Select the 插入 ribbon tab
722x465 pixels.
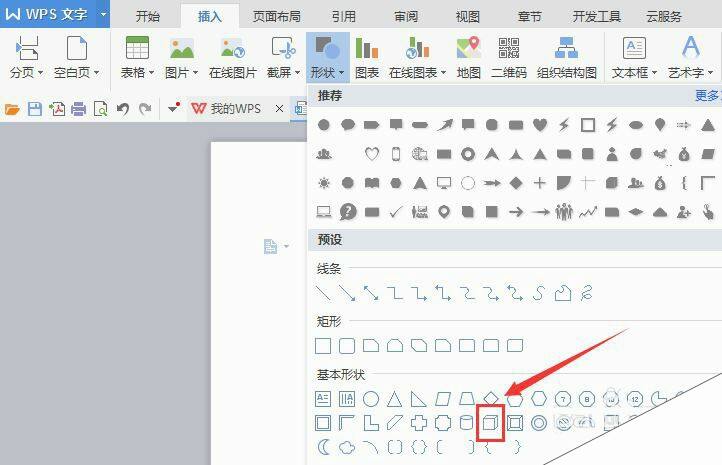[x=210, y=17]
